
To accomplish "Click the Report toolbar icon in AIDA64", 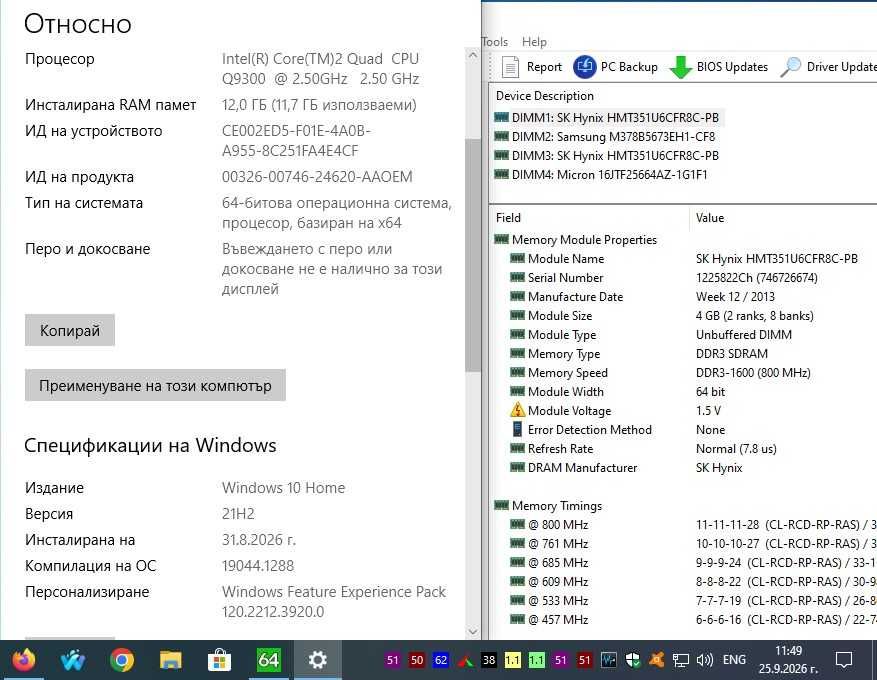I will (x=510, y=67).
